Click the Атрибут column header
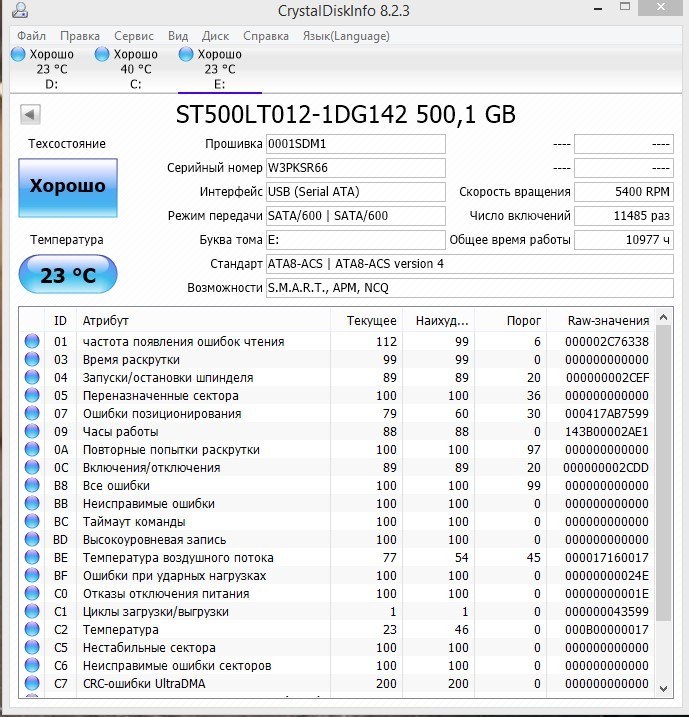 point(203,321)
